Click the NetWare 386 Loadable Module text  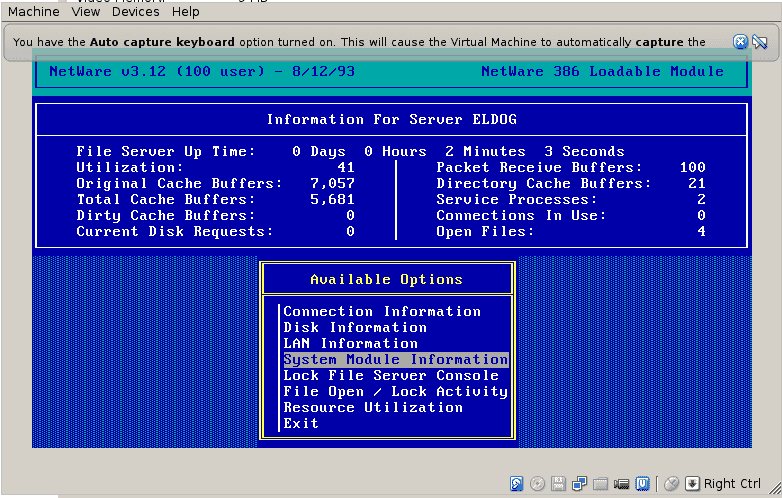click(x=602, y=71)
